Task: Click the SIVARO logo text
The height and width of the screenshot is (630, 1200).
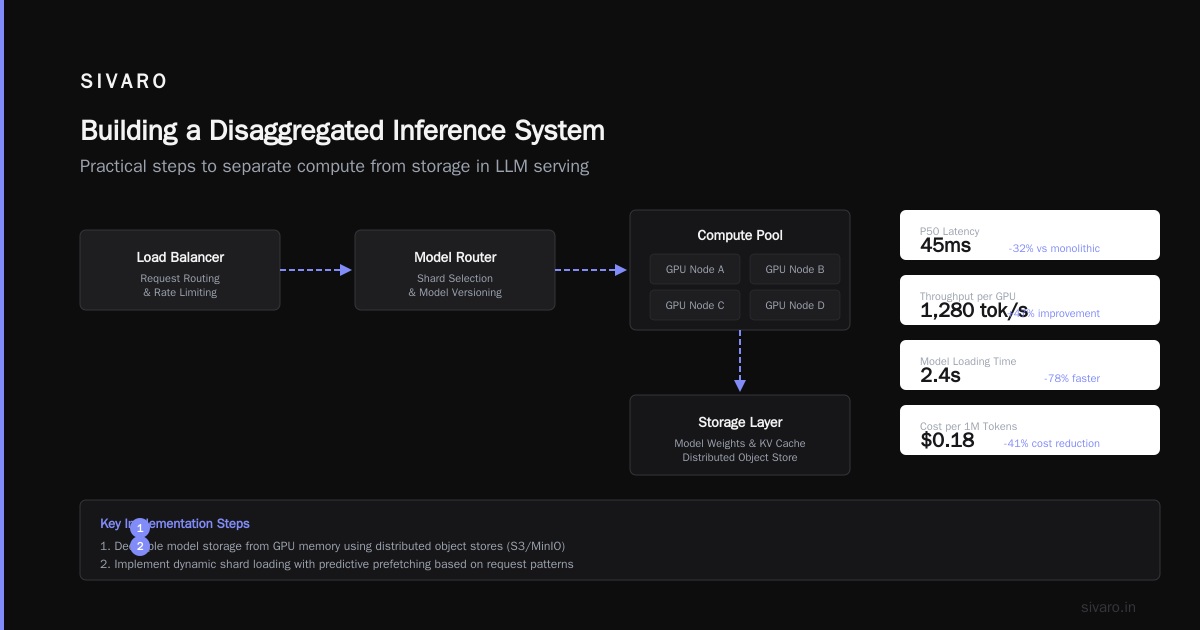Action: tap(124, 82)
